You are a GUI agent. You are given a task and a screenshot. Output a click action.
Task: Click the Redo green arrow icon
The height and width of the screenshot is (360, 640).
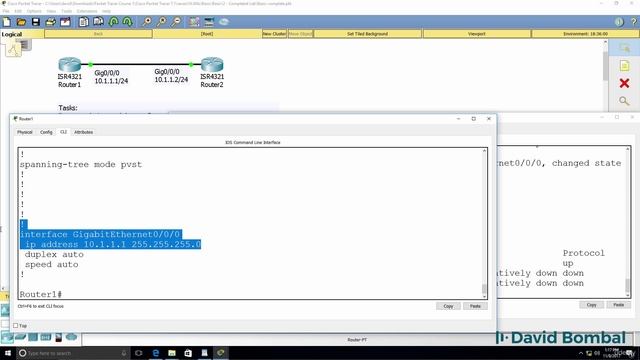128,22
